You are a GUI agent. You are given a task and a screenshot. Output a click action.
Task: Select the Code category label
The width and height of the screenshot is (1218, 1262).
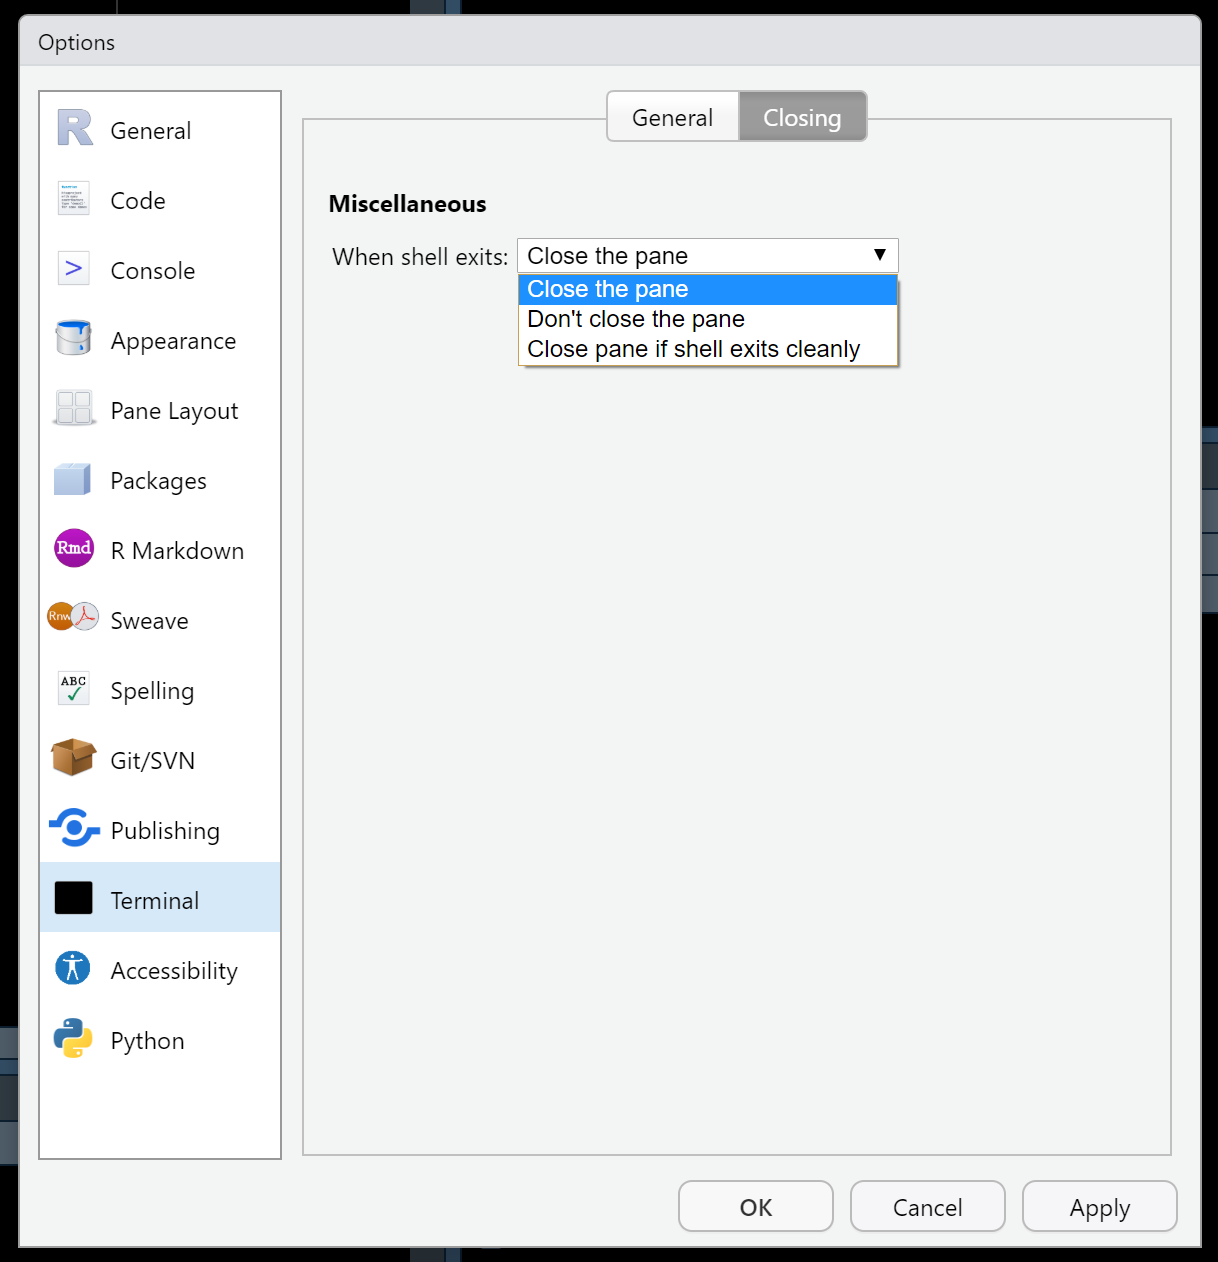click(x=138, y=201)
